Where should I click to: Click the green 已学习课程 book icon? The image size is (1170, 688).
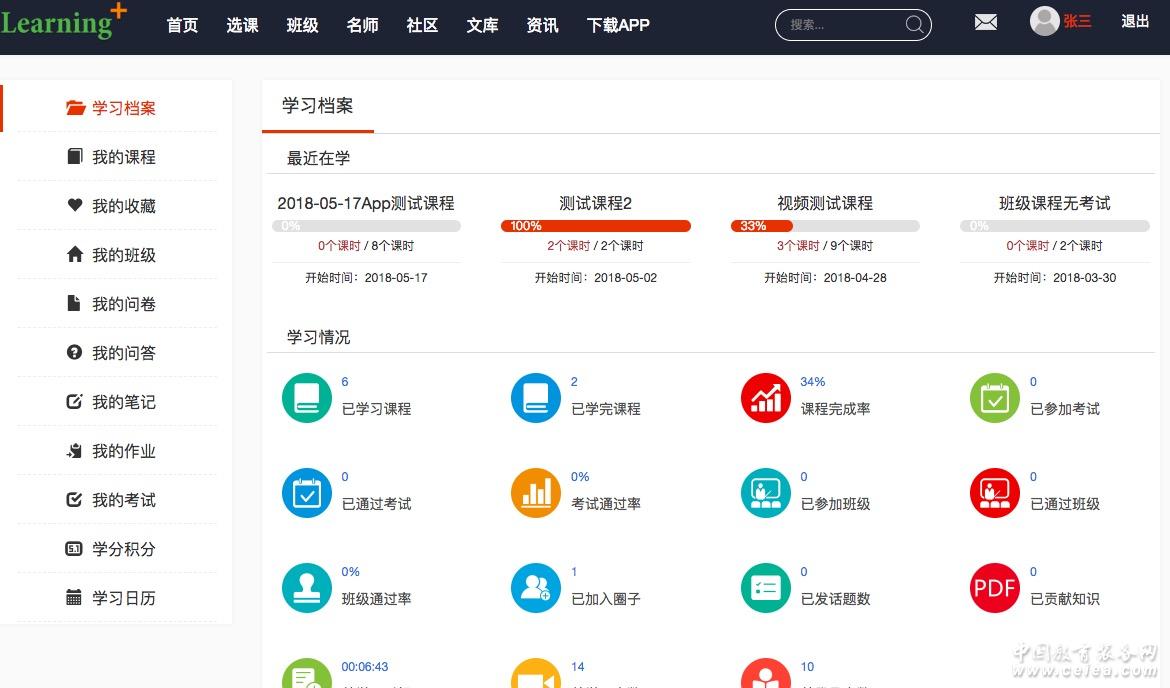(307, 398)
